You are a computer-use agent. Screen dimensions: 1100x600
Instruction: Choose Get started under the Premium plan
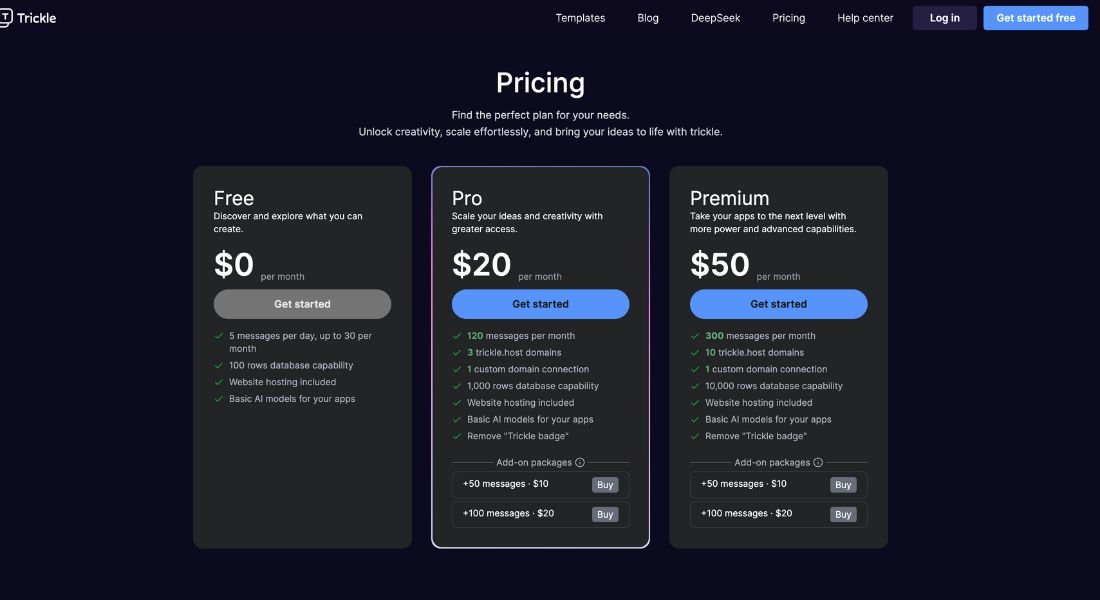779,304
